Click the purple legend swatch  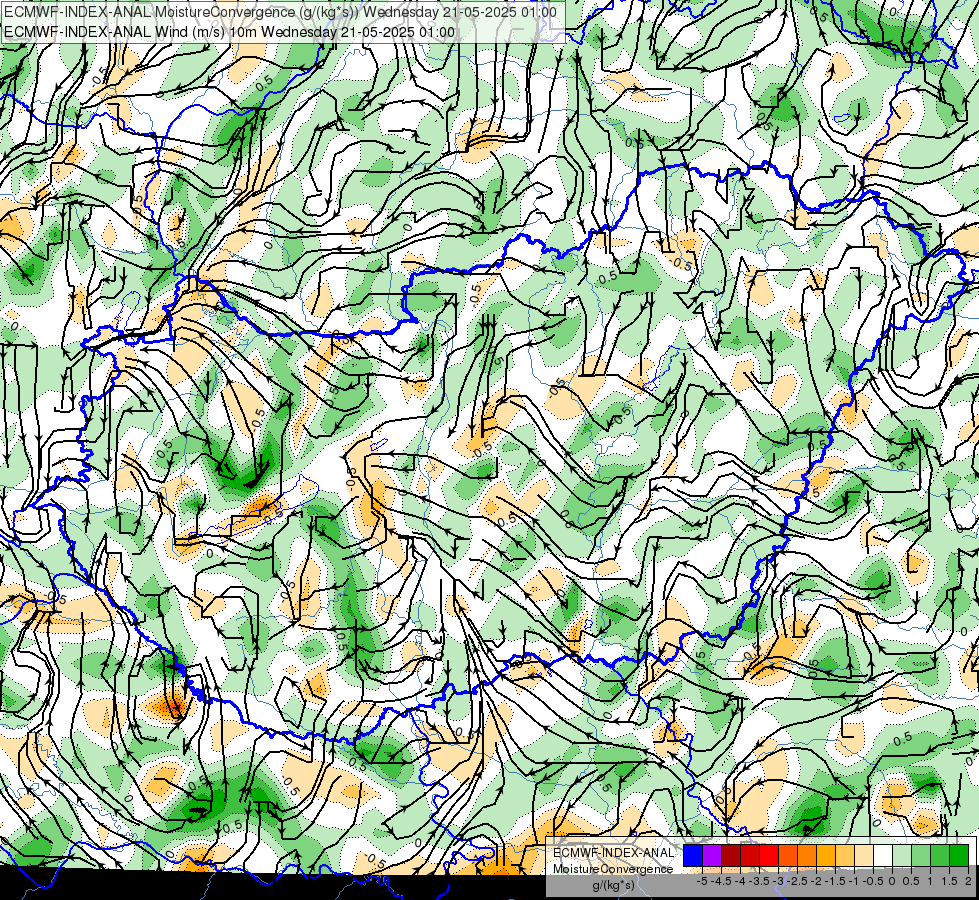pyautogui.click(x=712, y=856)
